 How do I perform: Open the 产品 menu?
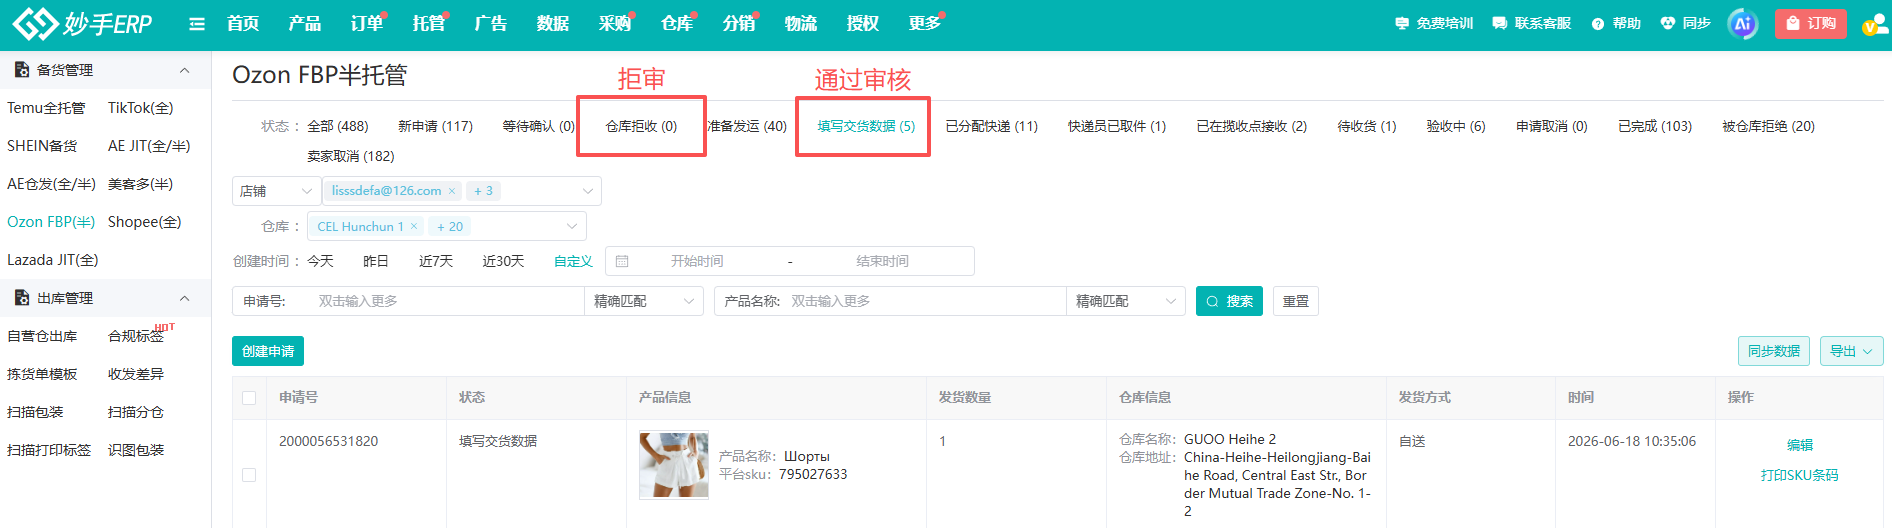(305, 23)
